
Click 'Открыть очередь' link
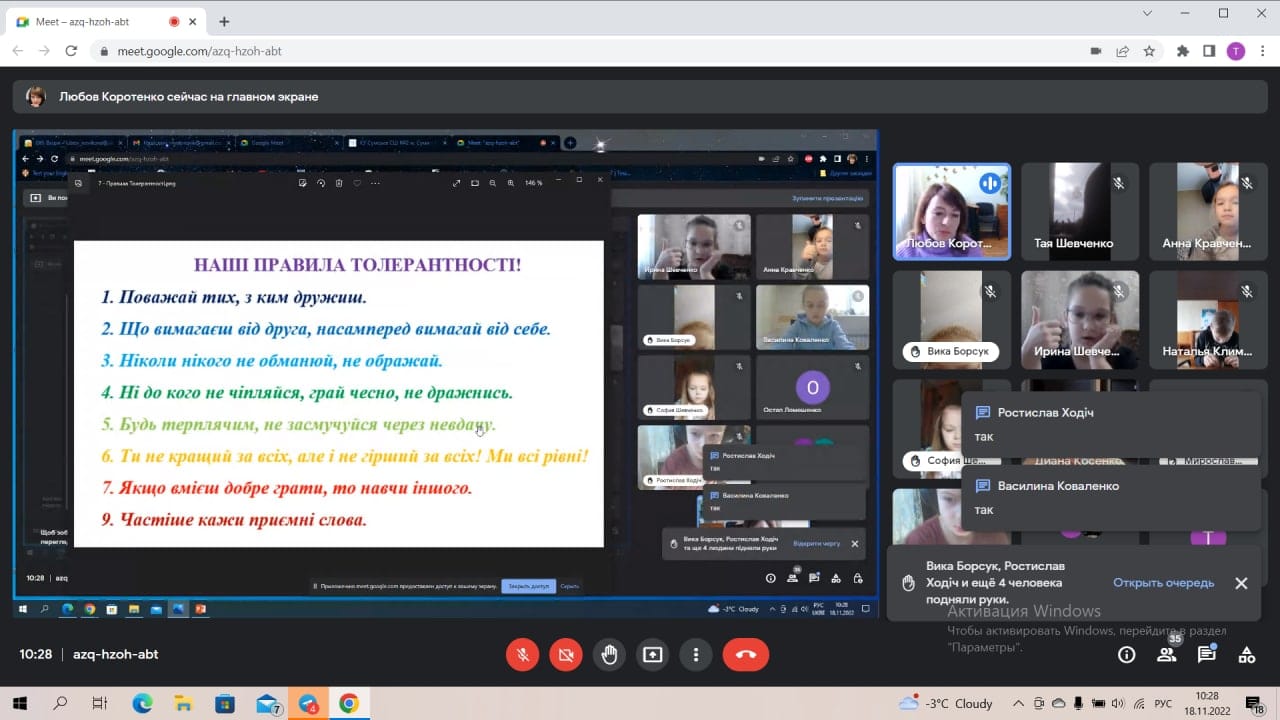point(1163,583)
